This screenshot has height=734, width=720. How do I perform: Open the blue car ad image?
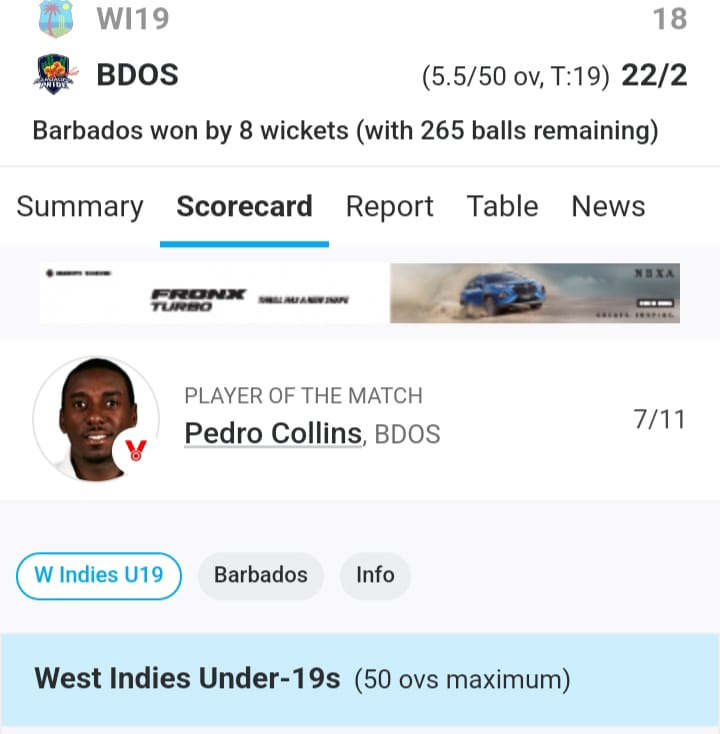[502, 292]
